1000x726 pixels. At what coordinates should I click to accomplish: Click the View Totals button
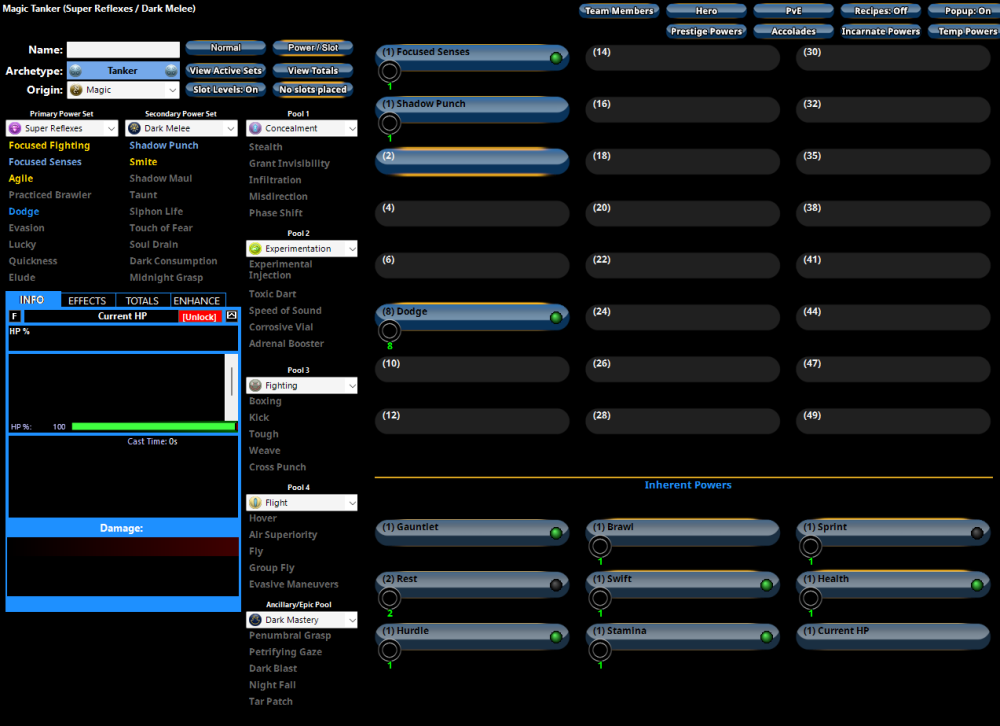[312, 71]
